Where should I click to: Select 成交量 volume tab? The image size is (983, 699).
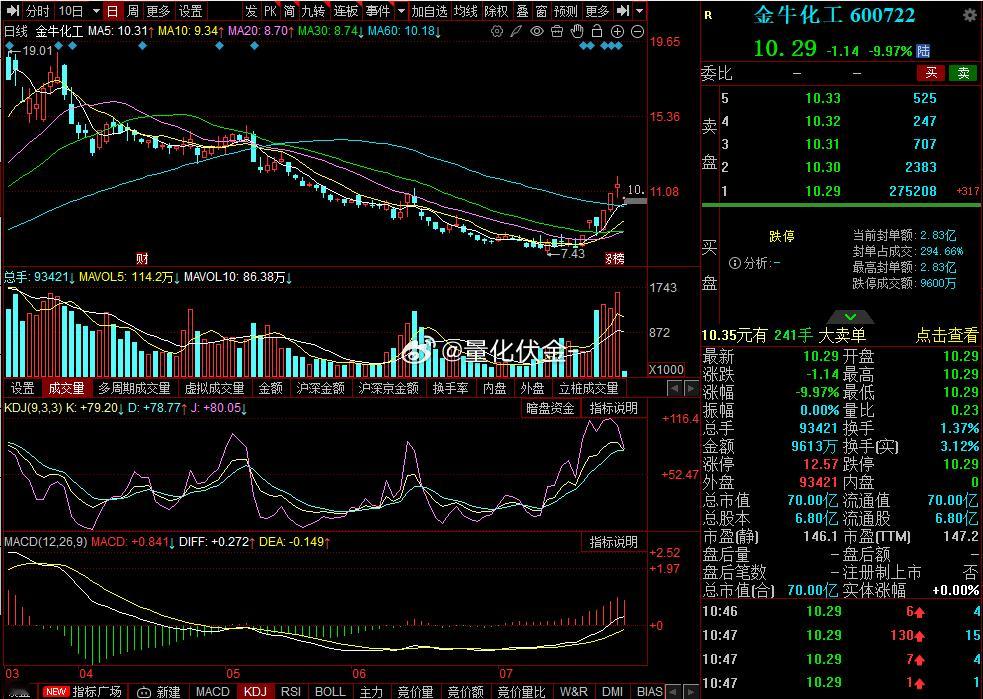[66, 389]
